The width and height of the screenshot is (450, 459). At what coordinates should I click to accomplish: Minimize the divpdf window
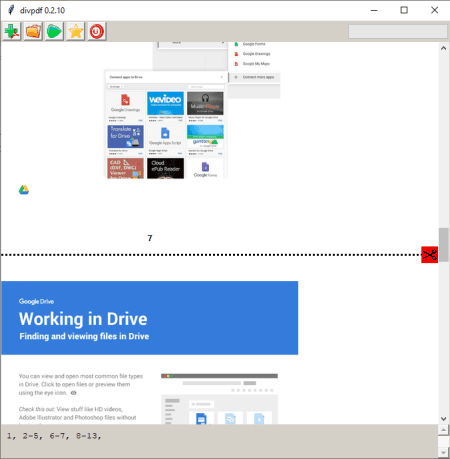click(x=374, y=10)
